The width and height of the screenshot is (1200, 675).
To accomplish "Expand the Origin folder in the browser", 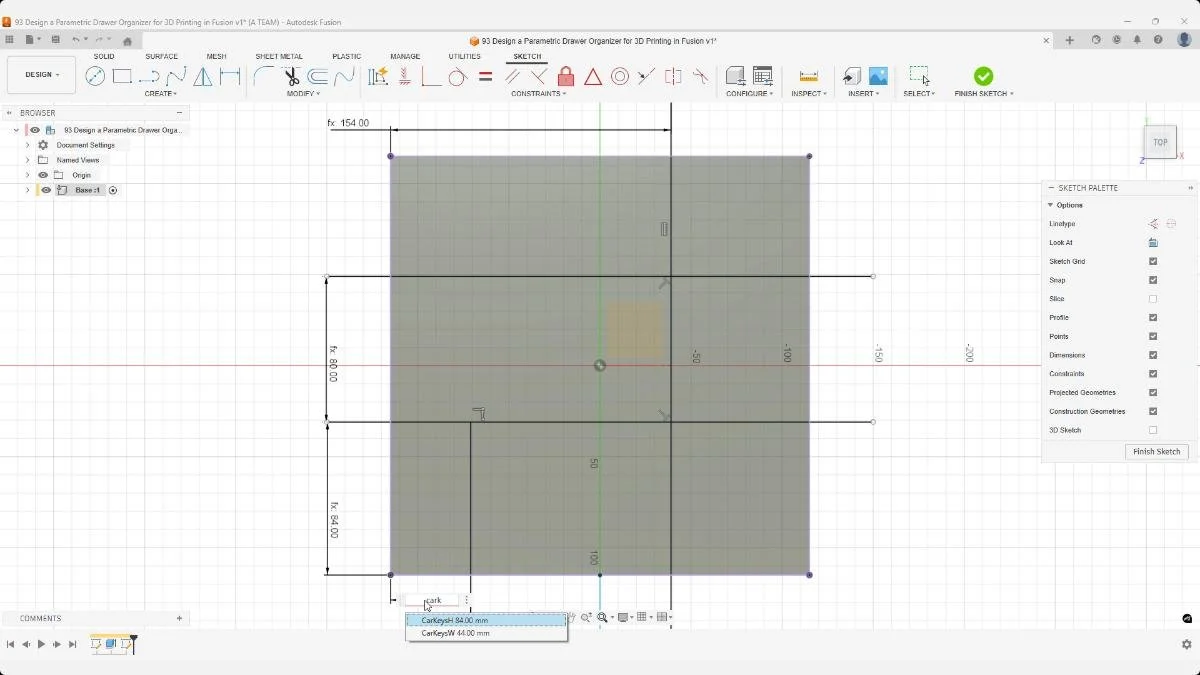I will click(x=27, y=174).
